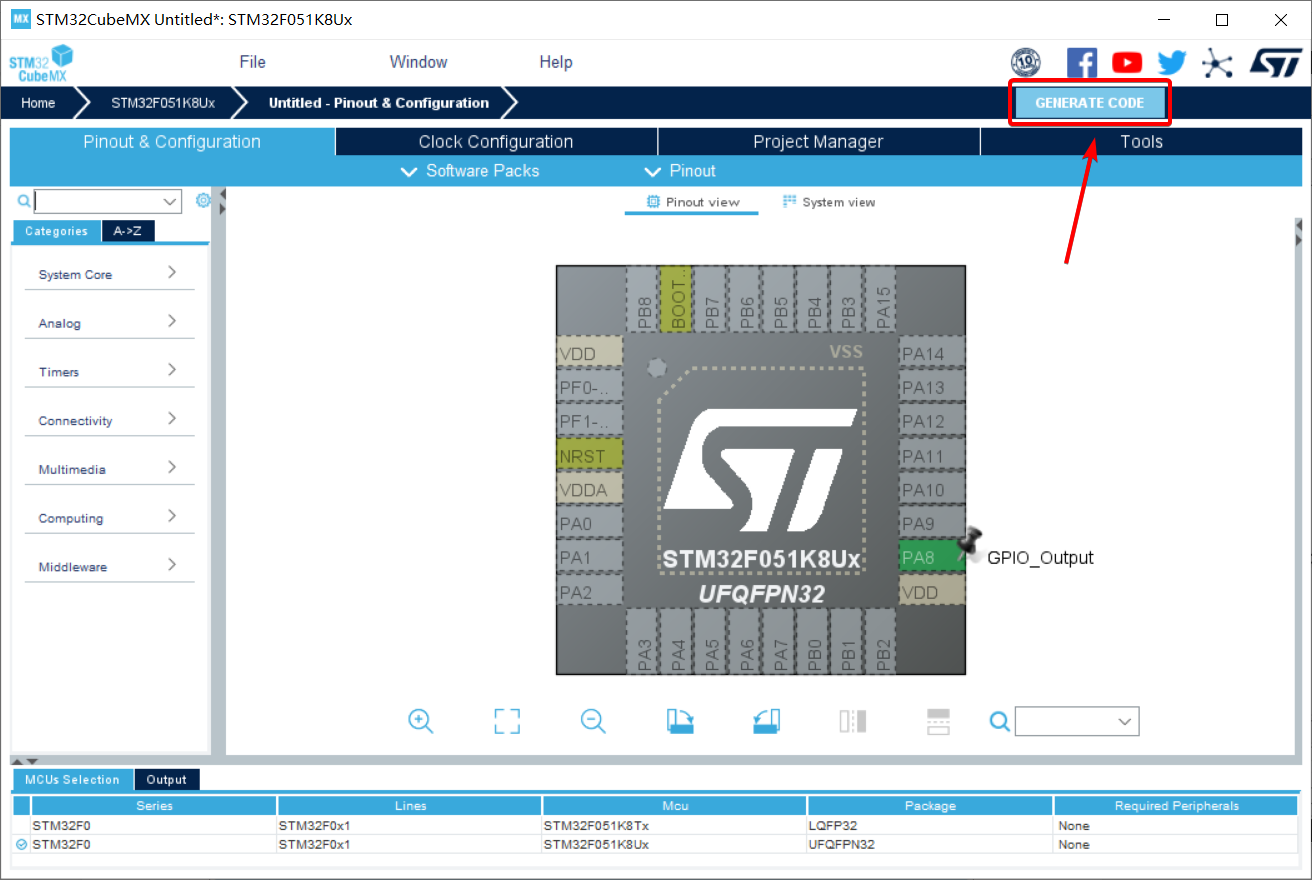Screen dimensions: 1312x880
Task: Switch to System view
Action: pos(828,202)
